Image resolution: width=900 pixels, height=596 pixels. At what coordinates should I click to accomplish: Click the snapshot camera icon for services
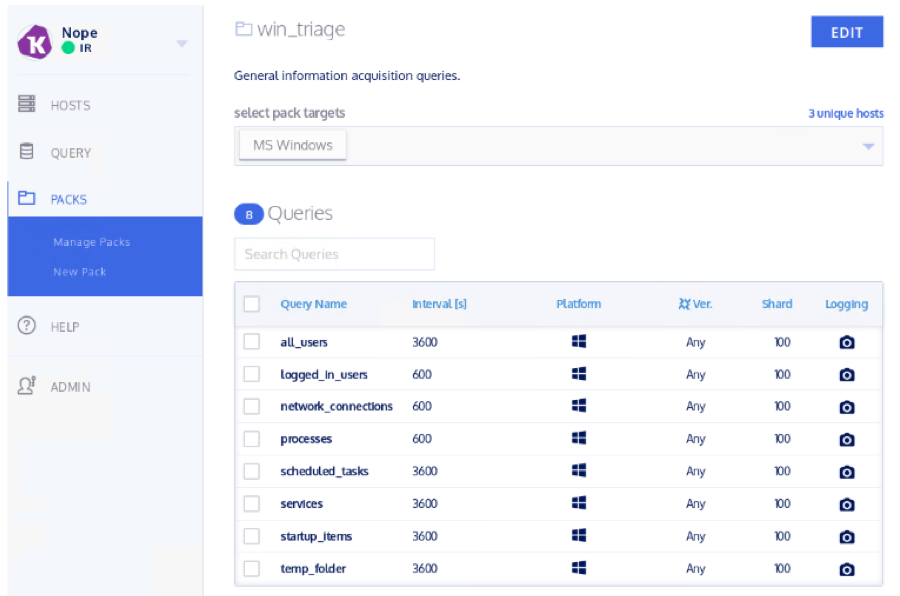(x=847, y=504)
